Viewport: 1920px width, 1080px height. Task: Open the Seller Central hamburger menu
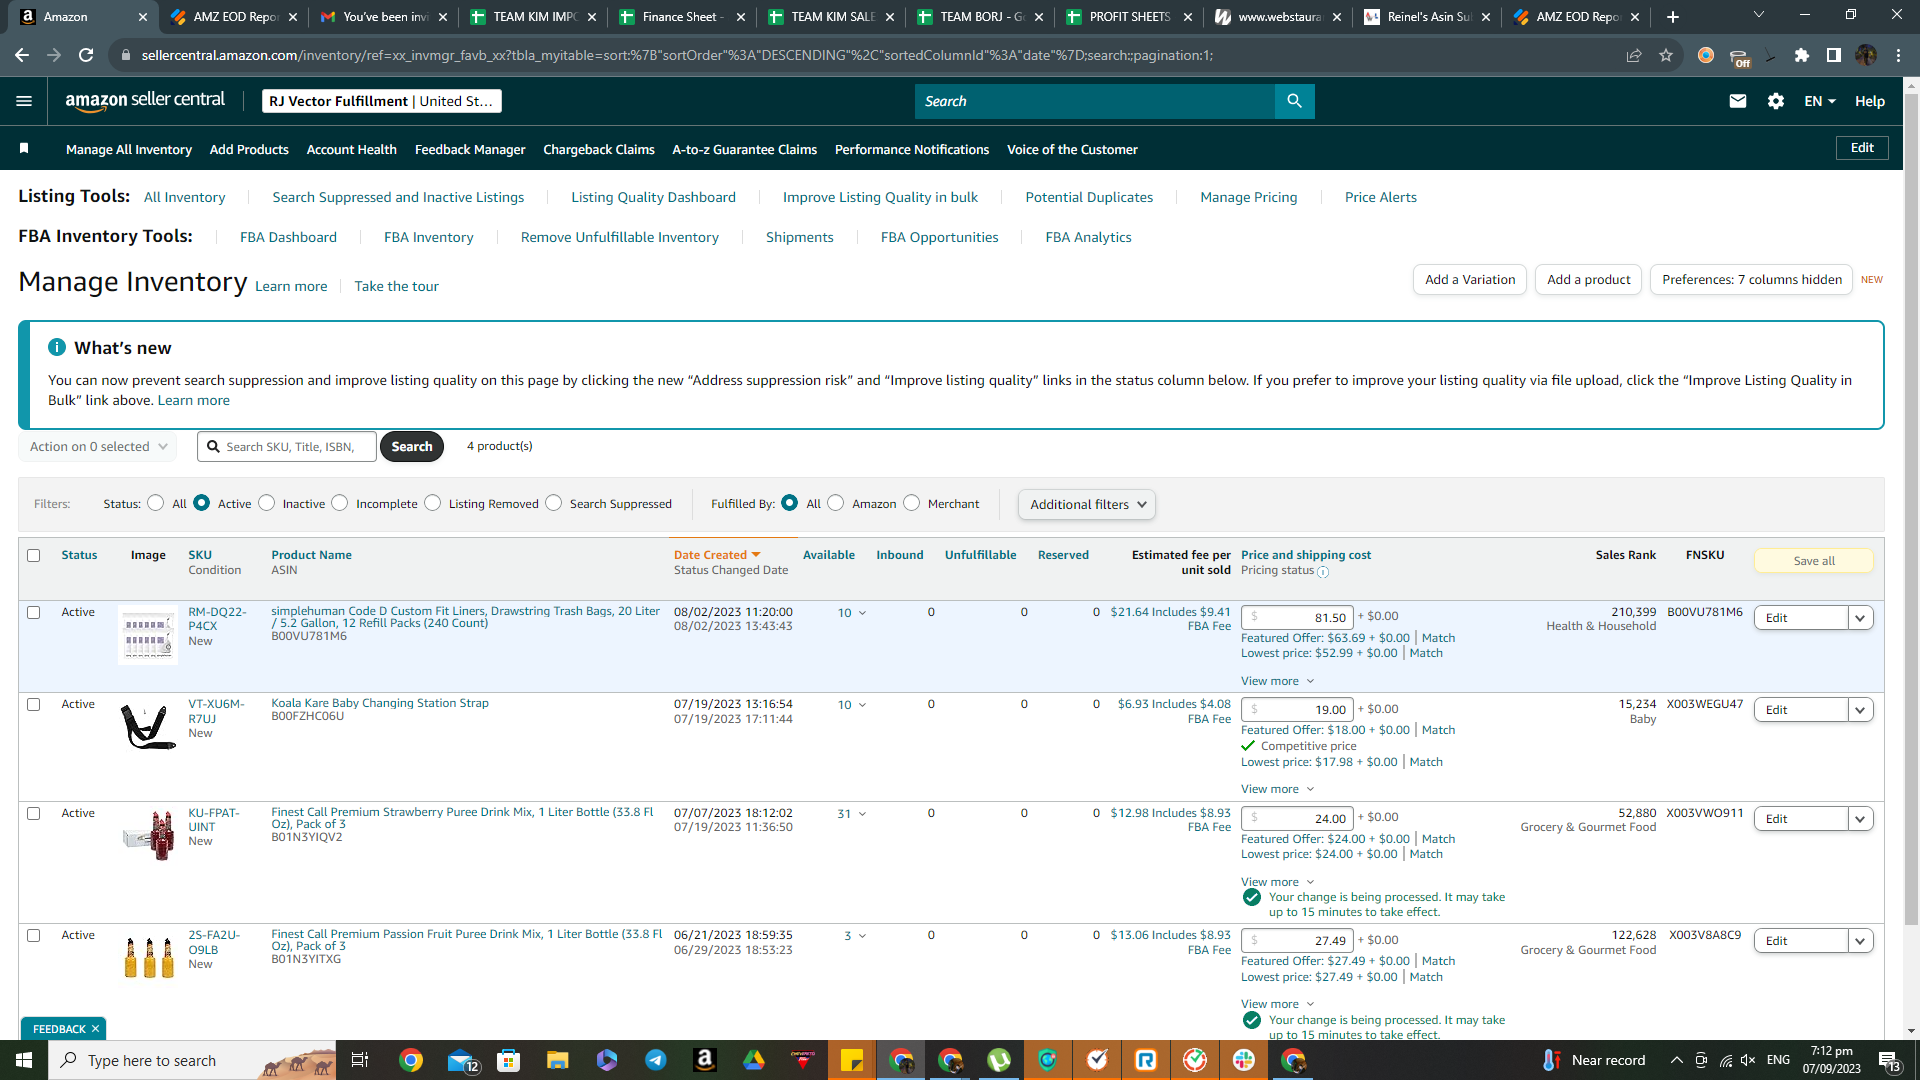click(x=24, y=101)
